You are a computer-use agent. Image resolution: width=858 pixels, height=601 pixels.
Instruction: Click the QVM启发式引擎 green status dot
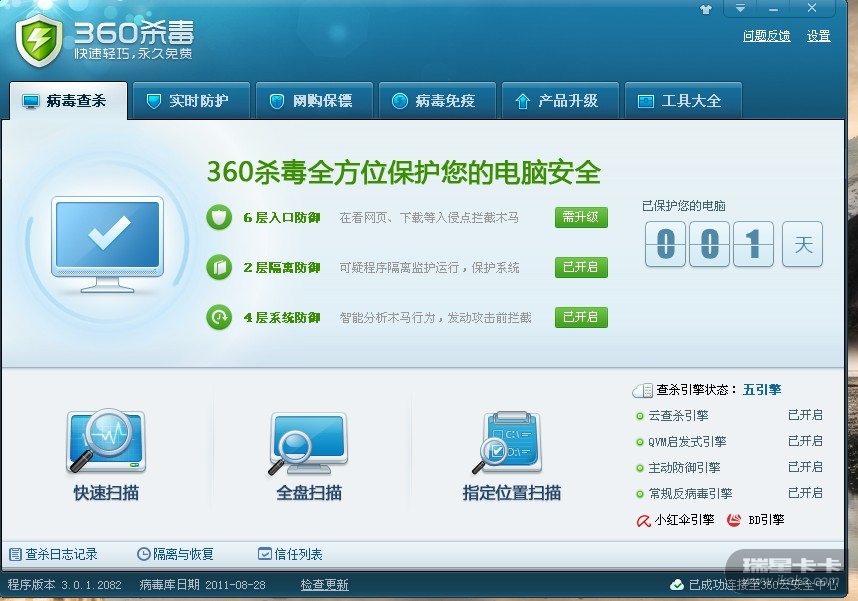coord(639,442)
